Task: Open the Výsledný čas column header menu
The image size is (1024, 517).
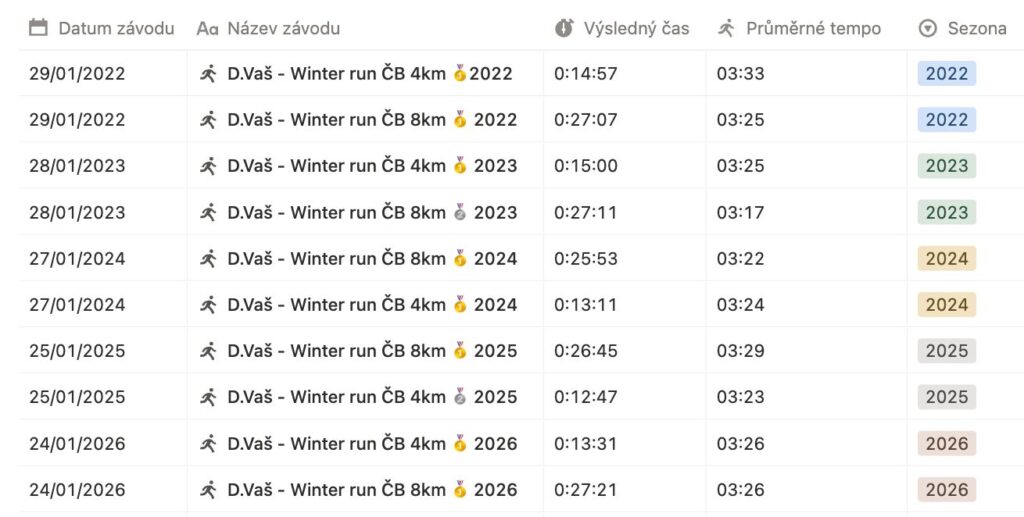Action: click(636, 28)
